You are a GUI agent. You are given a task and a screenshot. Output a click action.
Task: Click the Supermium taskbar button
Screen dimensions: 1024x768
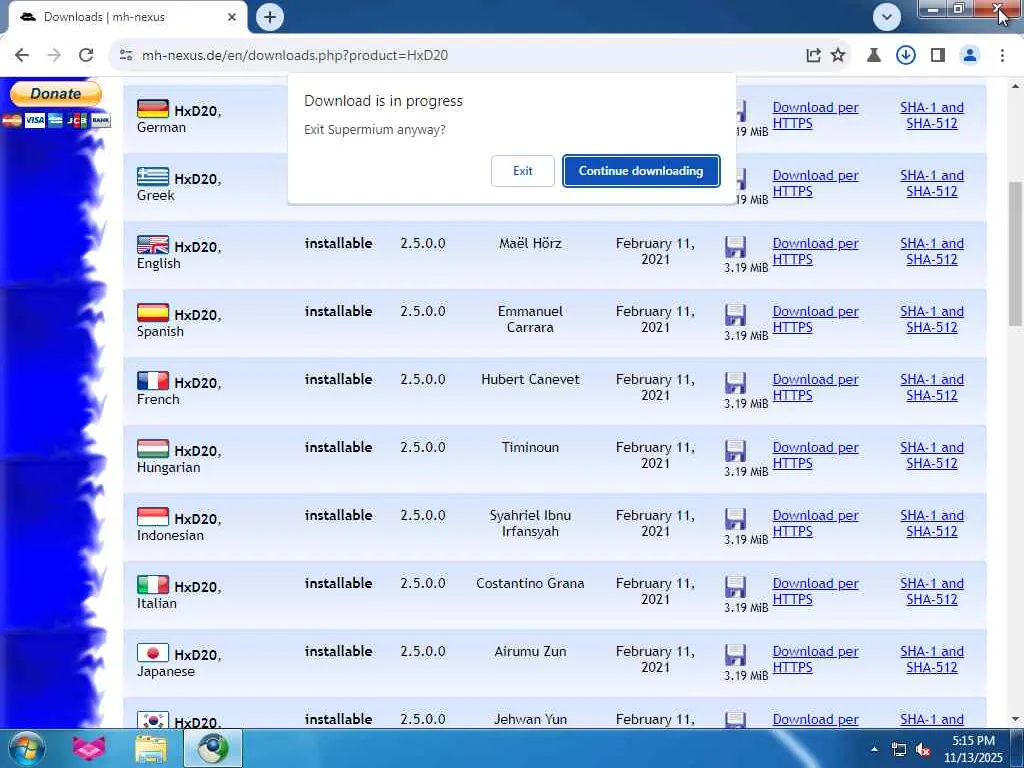[x=213, y=748]
